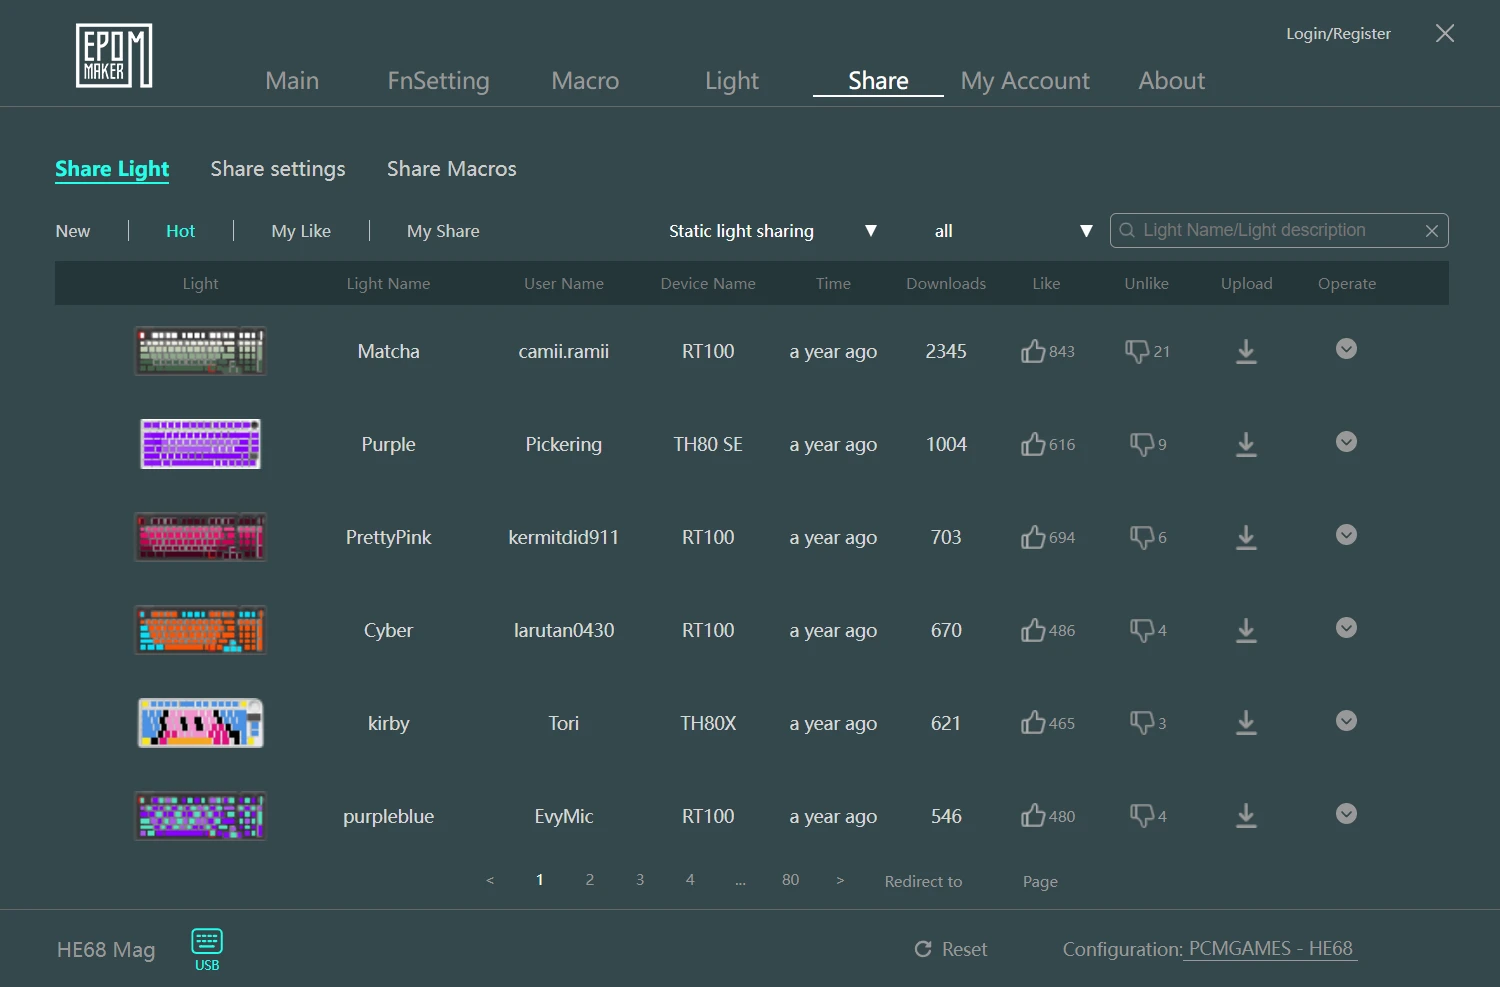Download the Cyber light profile
Viewport: 1500px width, 987px height.
coord(1246,630)
